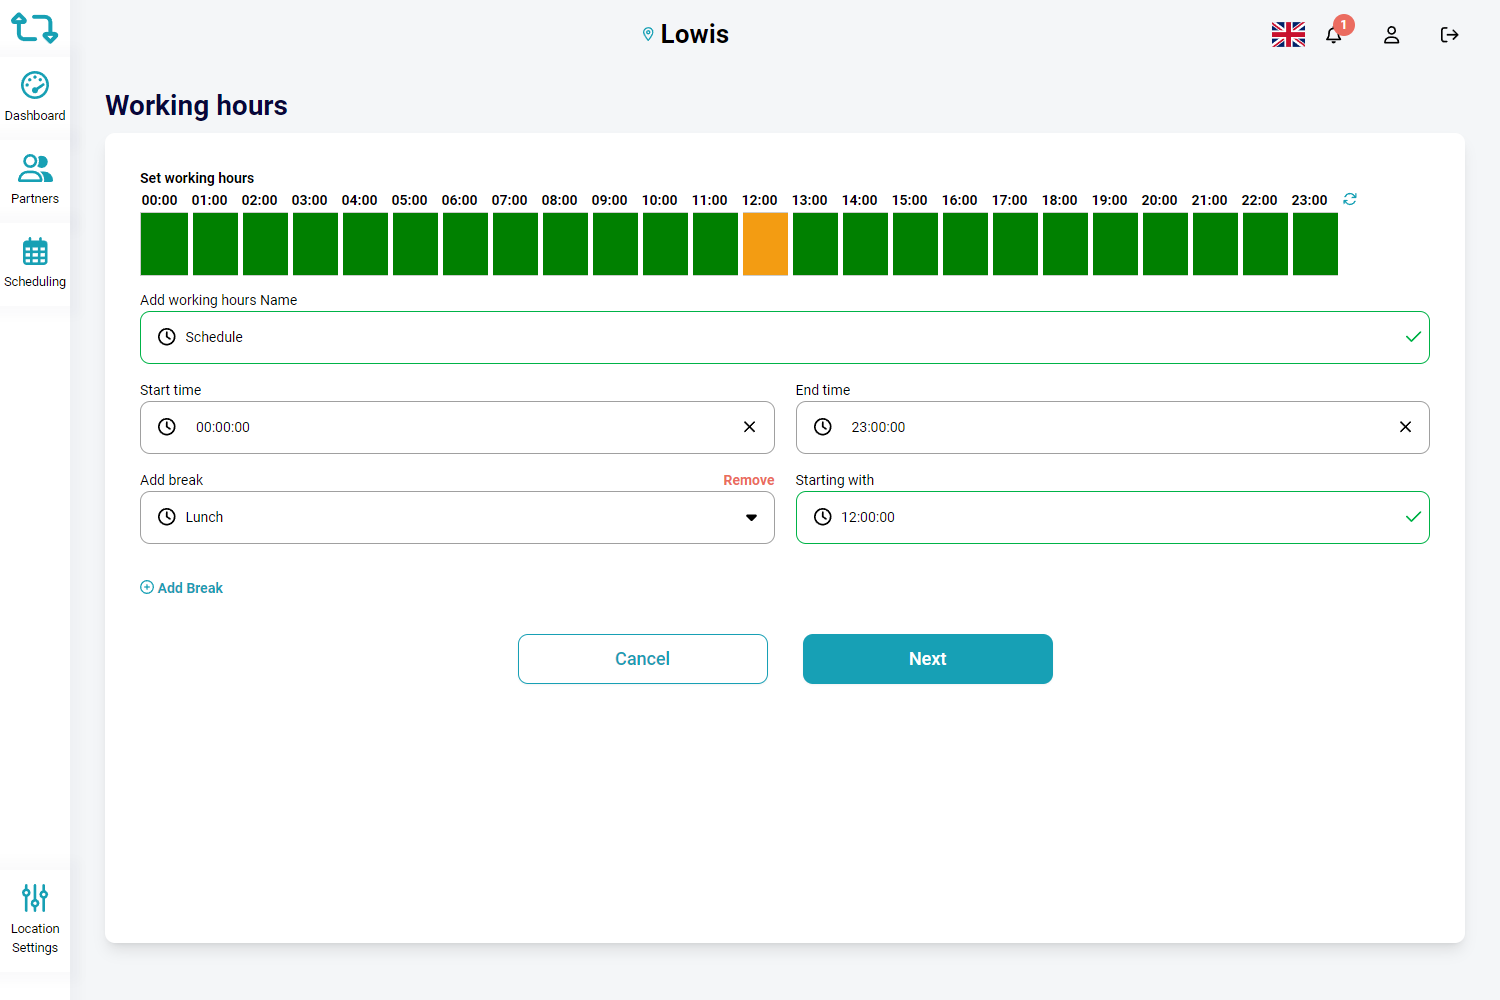Change language via UK flag
1500x1000 pixels.
pyautogui.click(x=1288, y=35)
